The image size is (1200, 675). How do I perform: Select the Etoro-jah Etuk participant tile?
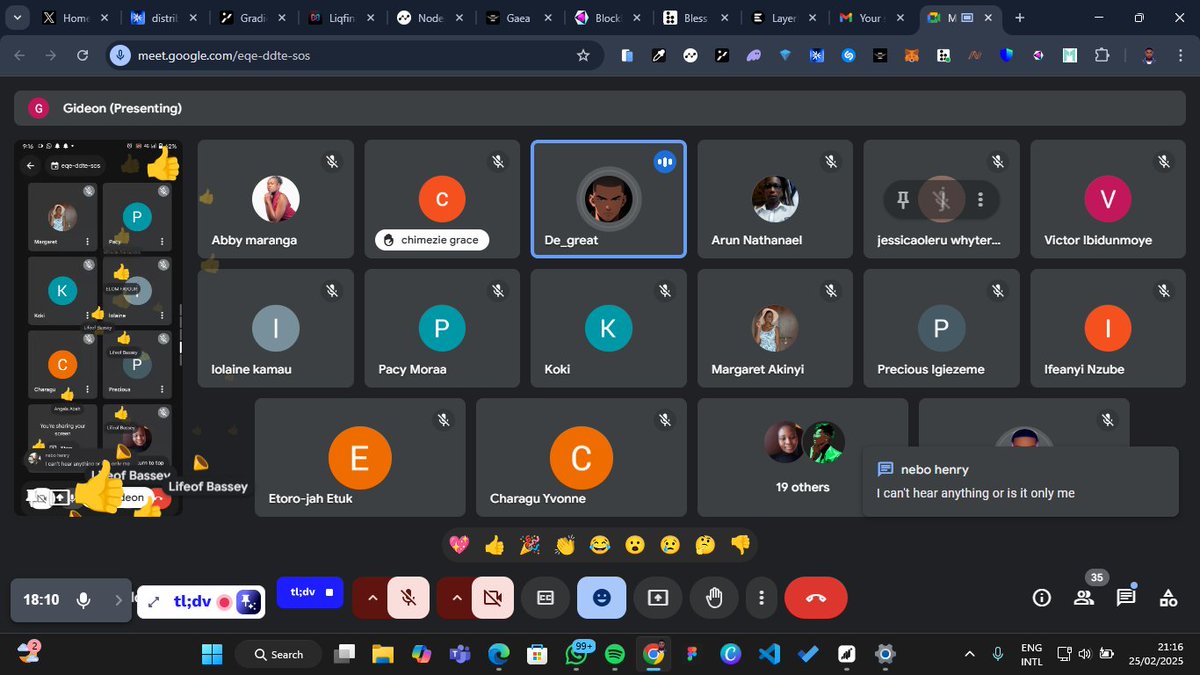coord(360,457)
